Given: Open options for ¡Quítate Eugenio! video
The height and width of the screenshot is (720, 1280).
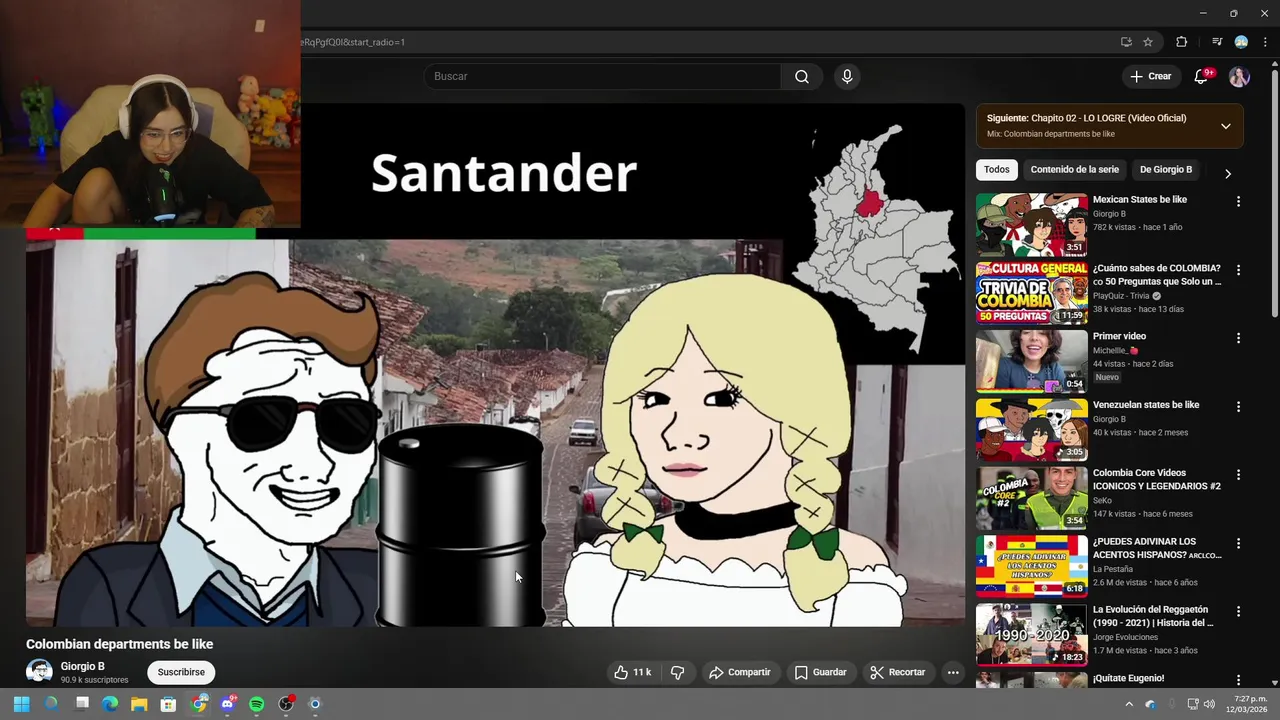Looking at the screenshot, I should [1238, 680].
